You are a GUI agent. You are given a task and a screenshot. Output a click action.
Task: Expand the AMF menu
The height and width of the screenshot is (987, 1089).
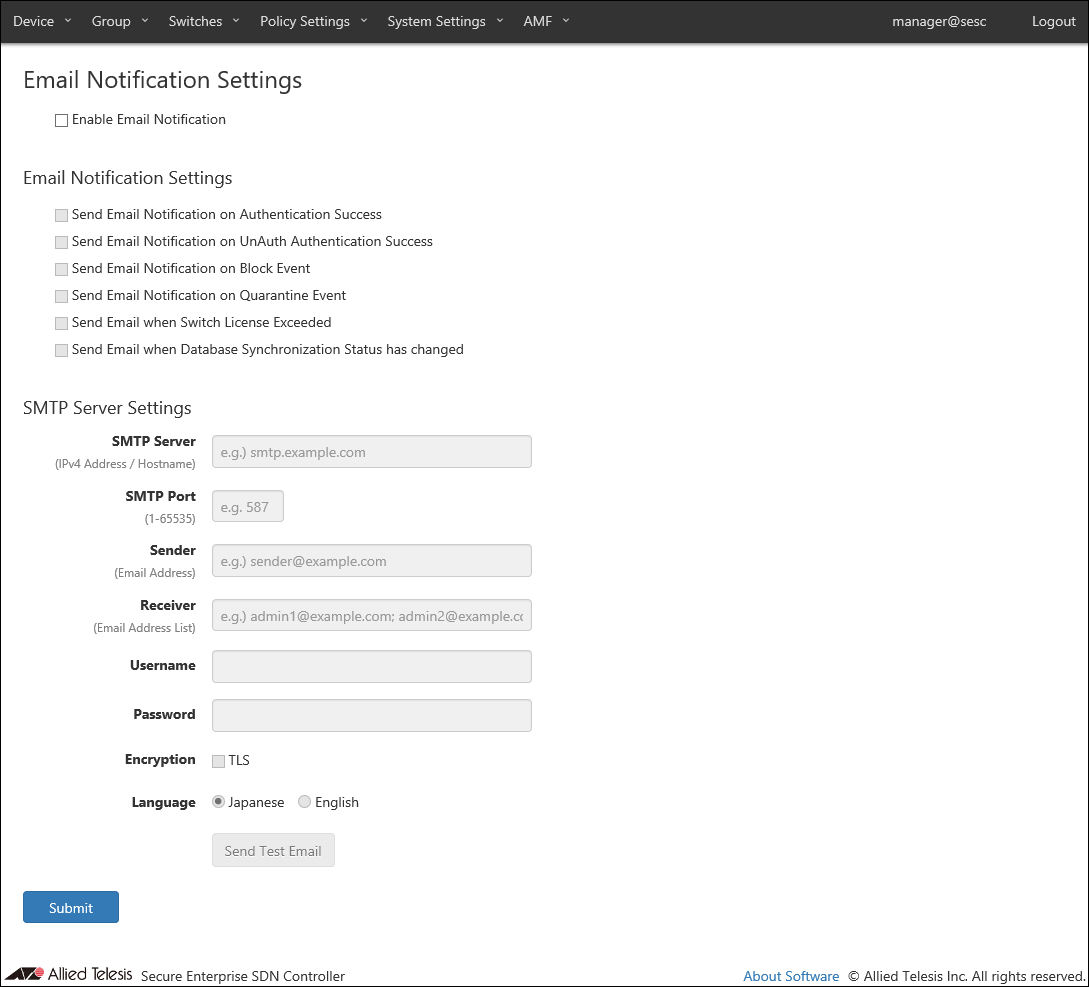coord(546,21)
